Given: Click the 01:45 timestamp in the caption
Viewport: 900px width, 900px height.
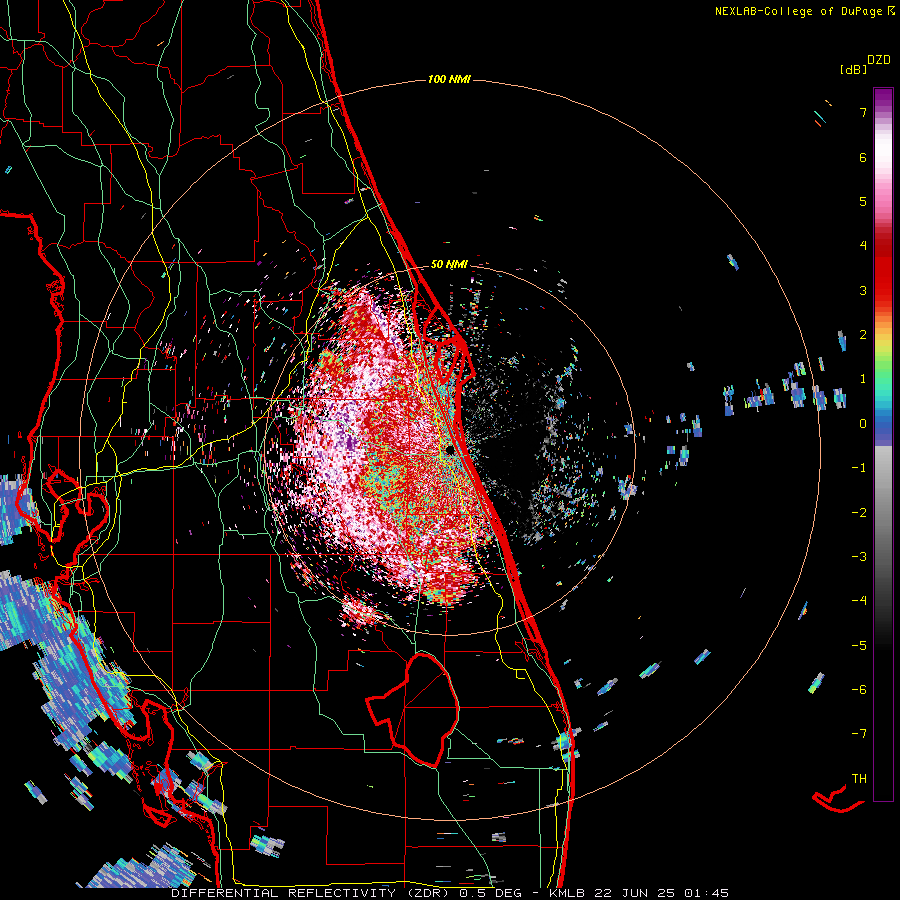Looking at the screenshot, I should pos(707,893).
